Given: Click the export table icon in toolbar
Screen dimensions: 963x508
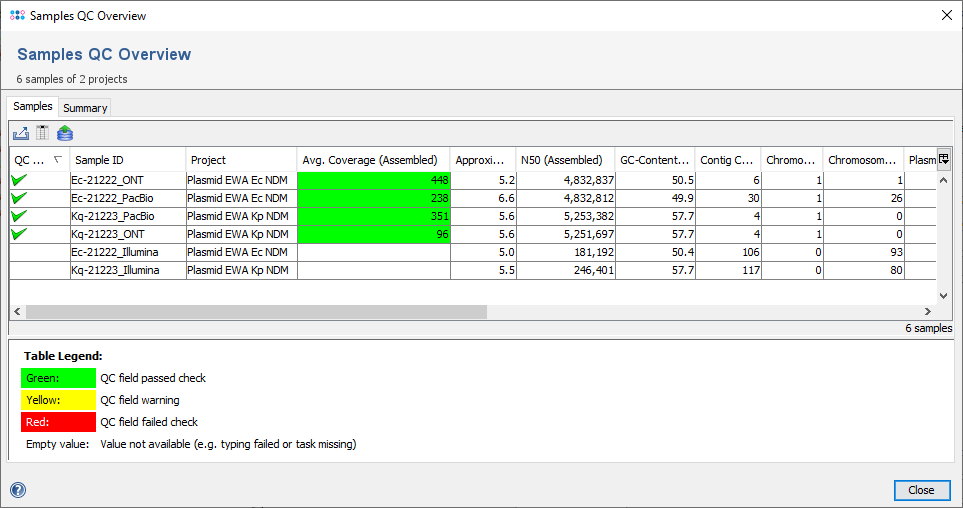Looking at the screenshot, I should point(20,133).
